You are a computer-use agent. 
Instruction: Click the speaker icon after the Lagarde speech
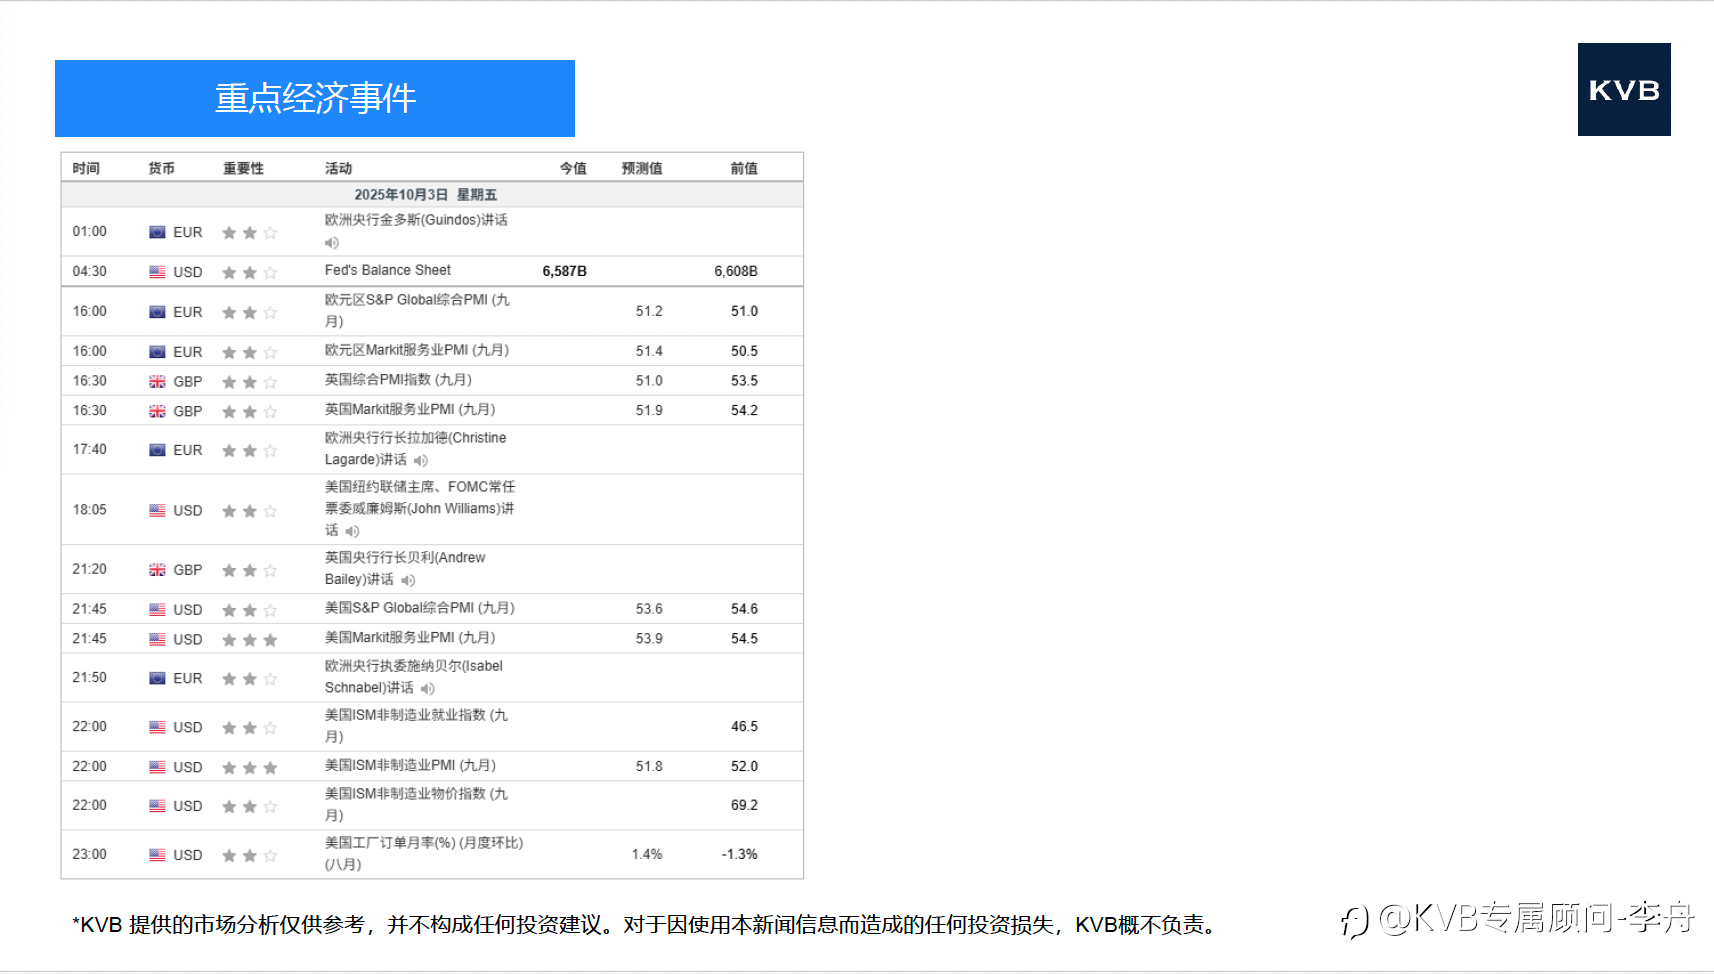click(x=421, y=461)
